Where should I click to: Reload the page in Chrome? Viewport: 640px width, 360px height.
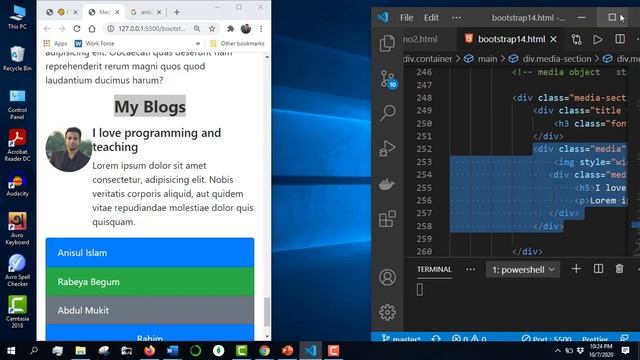click(77, 29)
